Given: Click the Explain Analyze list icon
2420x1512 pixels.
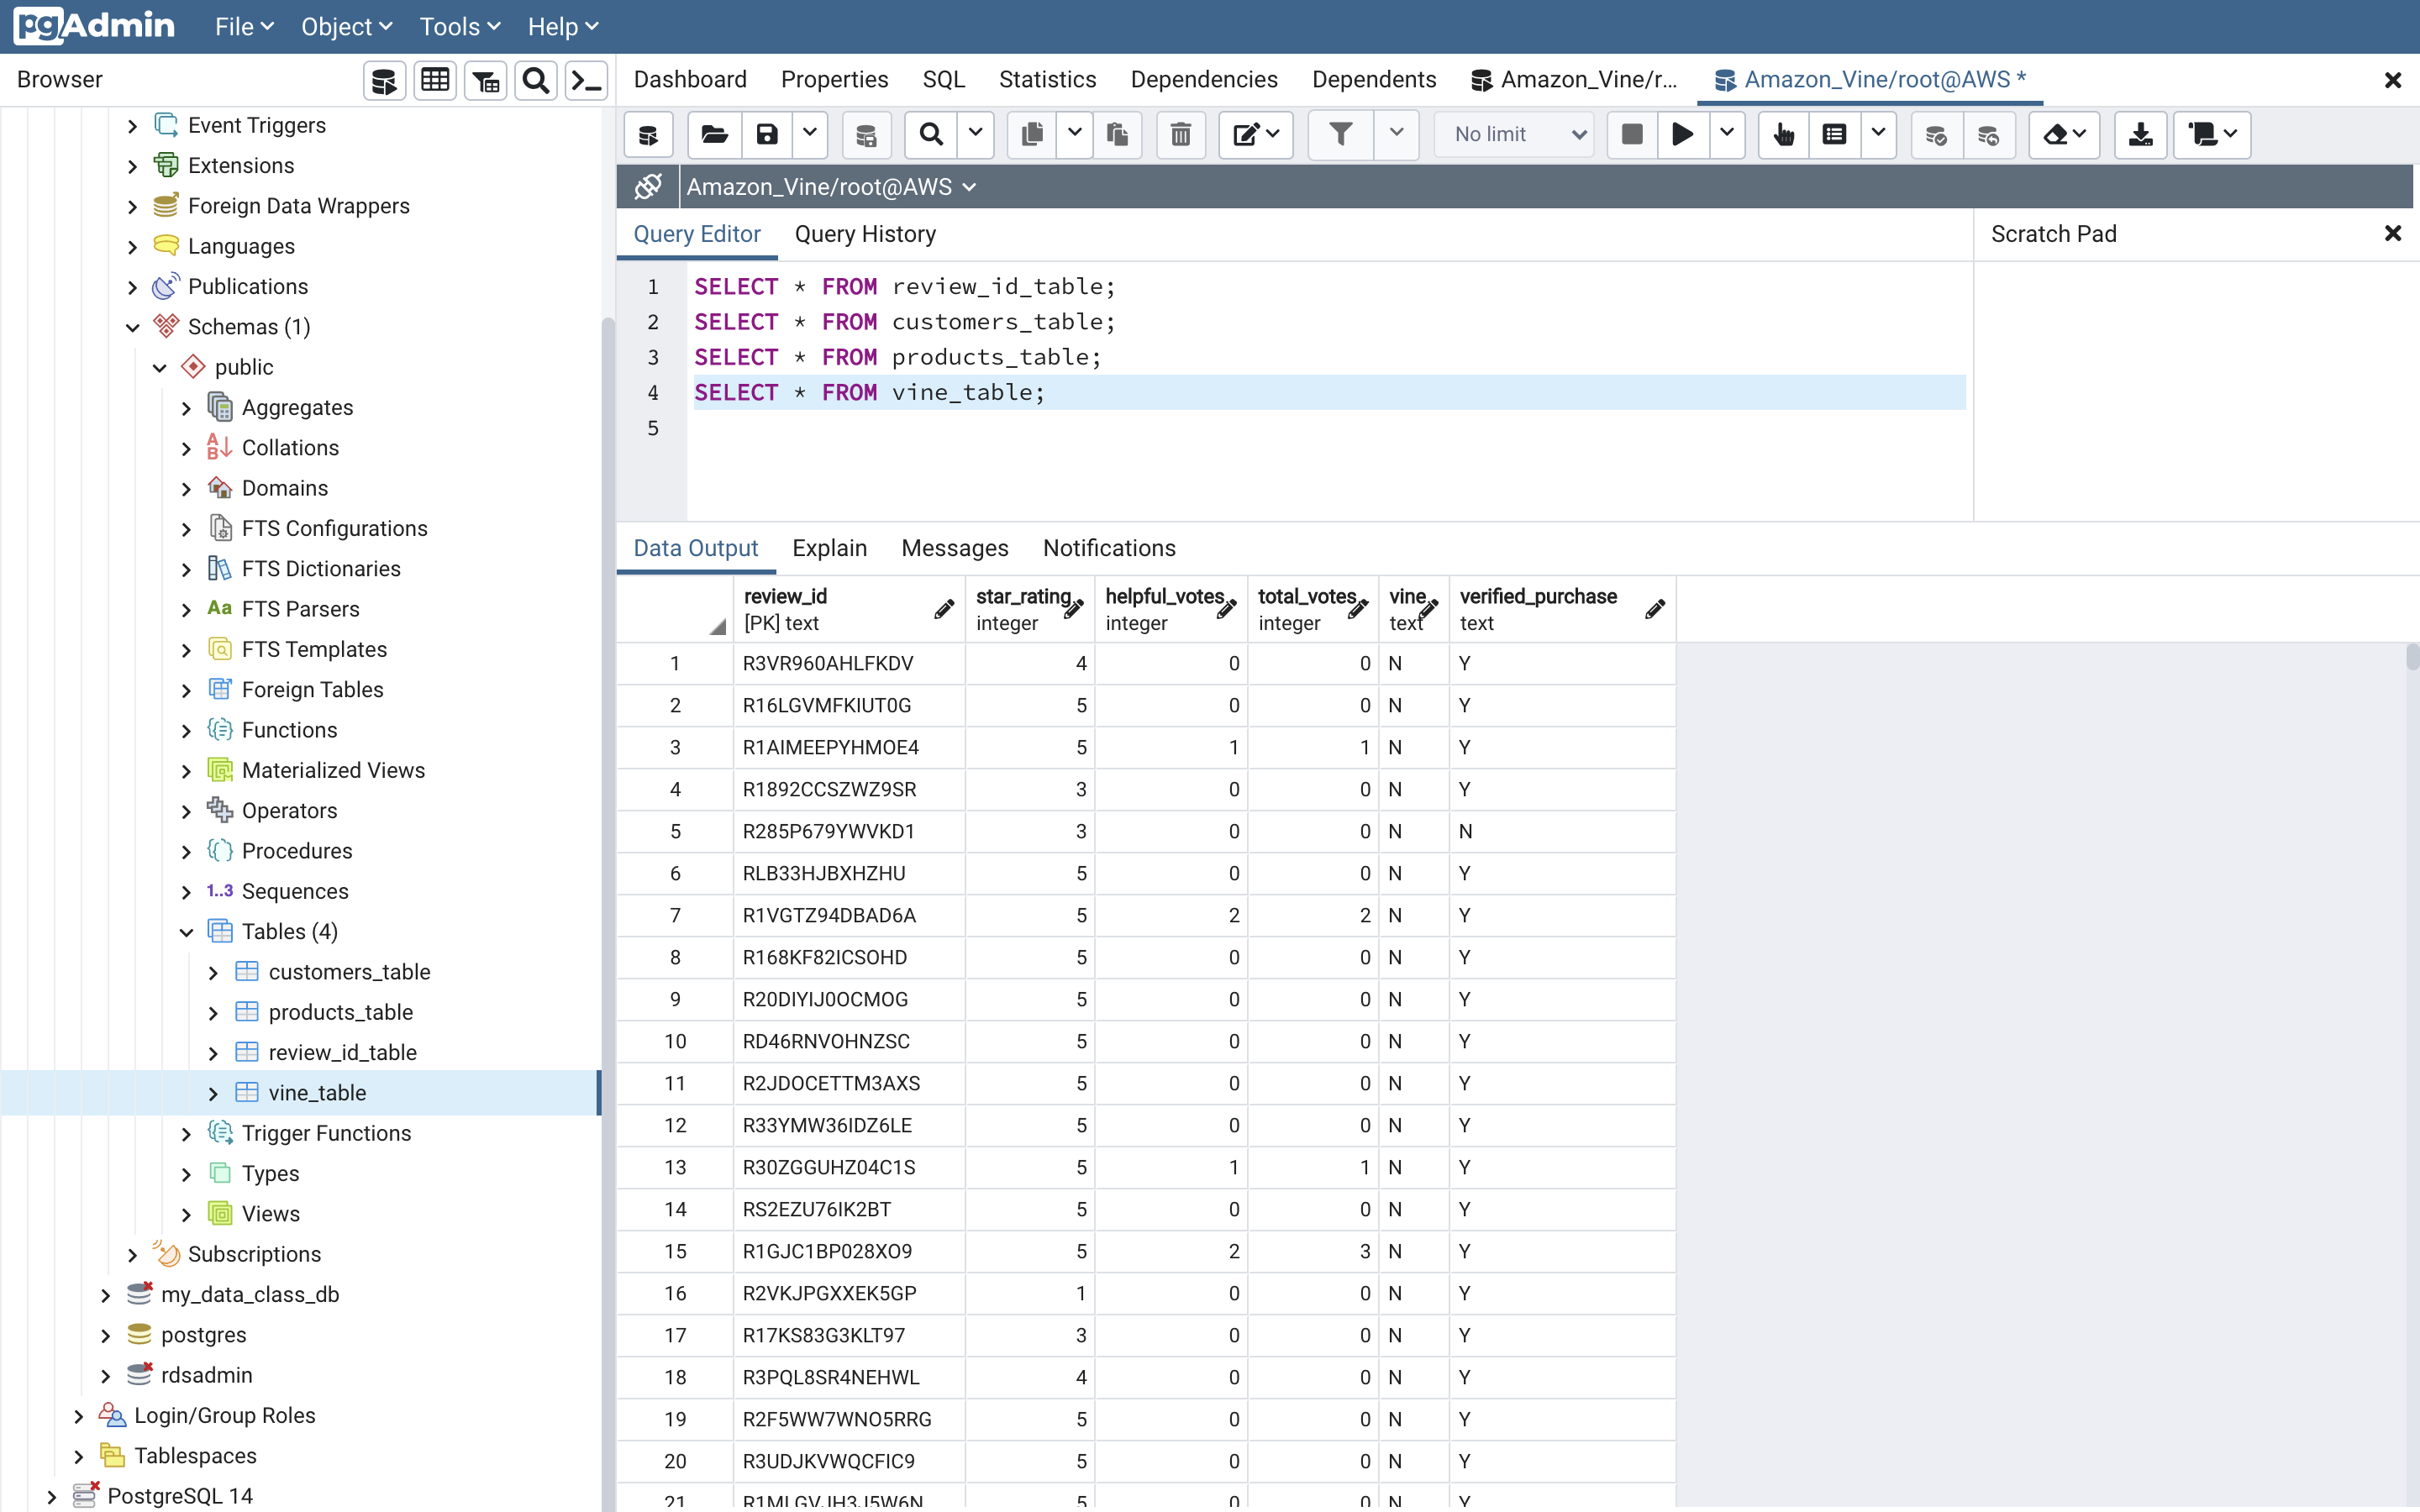Looking at the screenshot, I should tap(1834, 134).
